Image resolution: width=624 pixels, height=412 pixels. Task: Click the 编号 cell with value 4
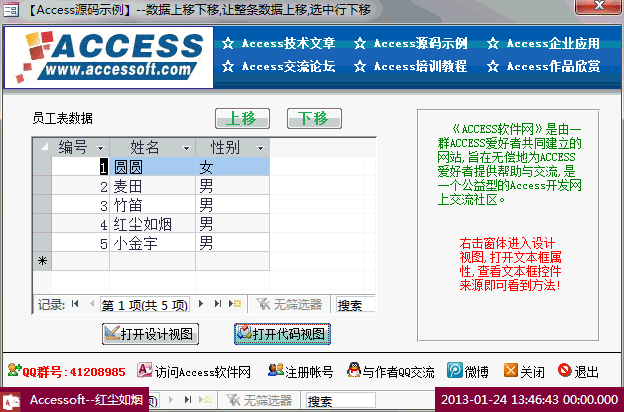(80, 224)
